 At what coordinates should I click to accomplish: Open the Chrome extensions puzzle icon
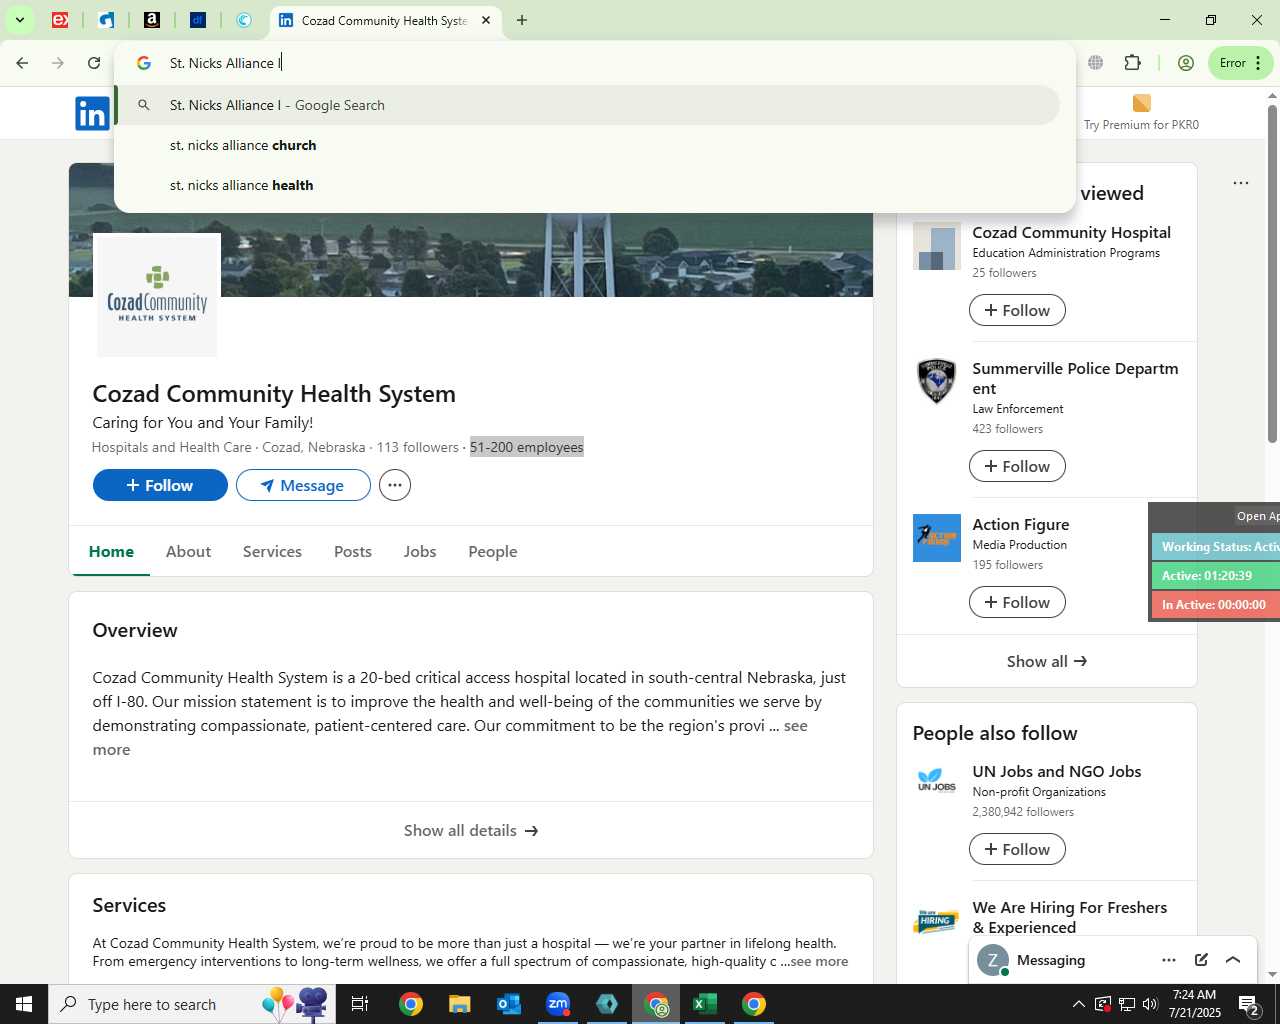1132,63
